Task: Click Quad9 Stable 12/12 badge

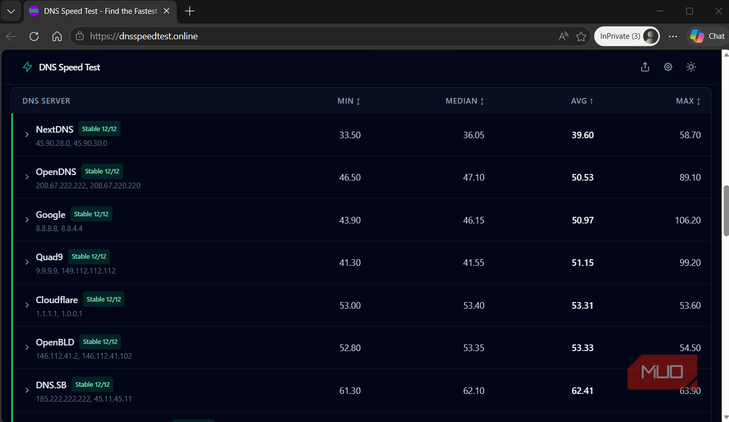Action: (x=89, y=256)
